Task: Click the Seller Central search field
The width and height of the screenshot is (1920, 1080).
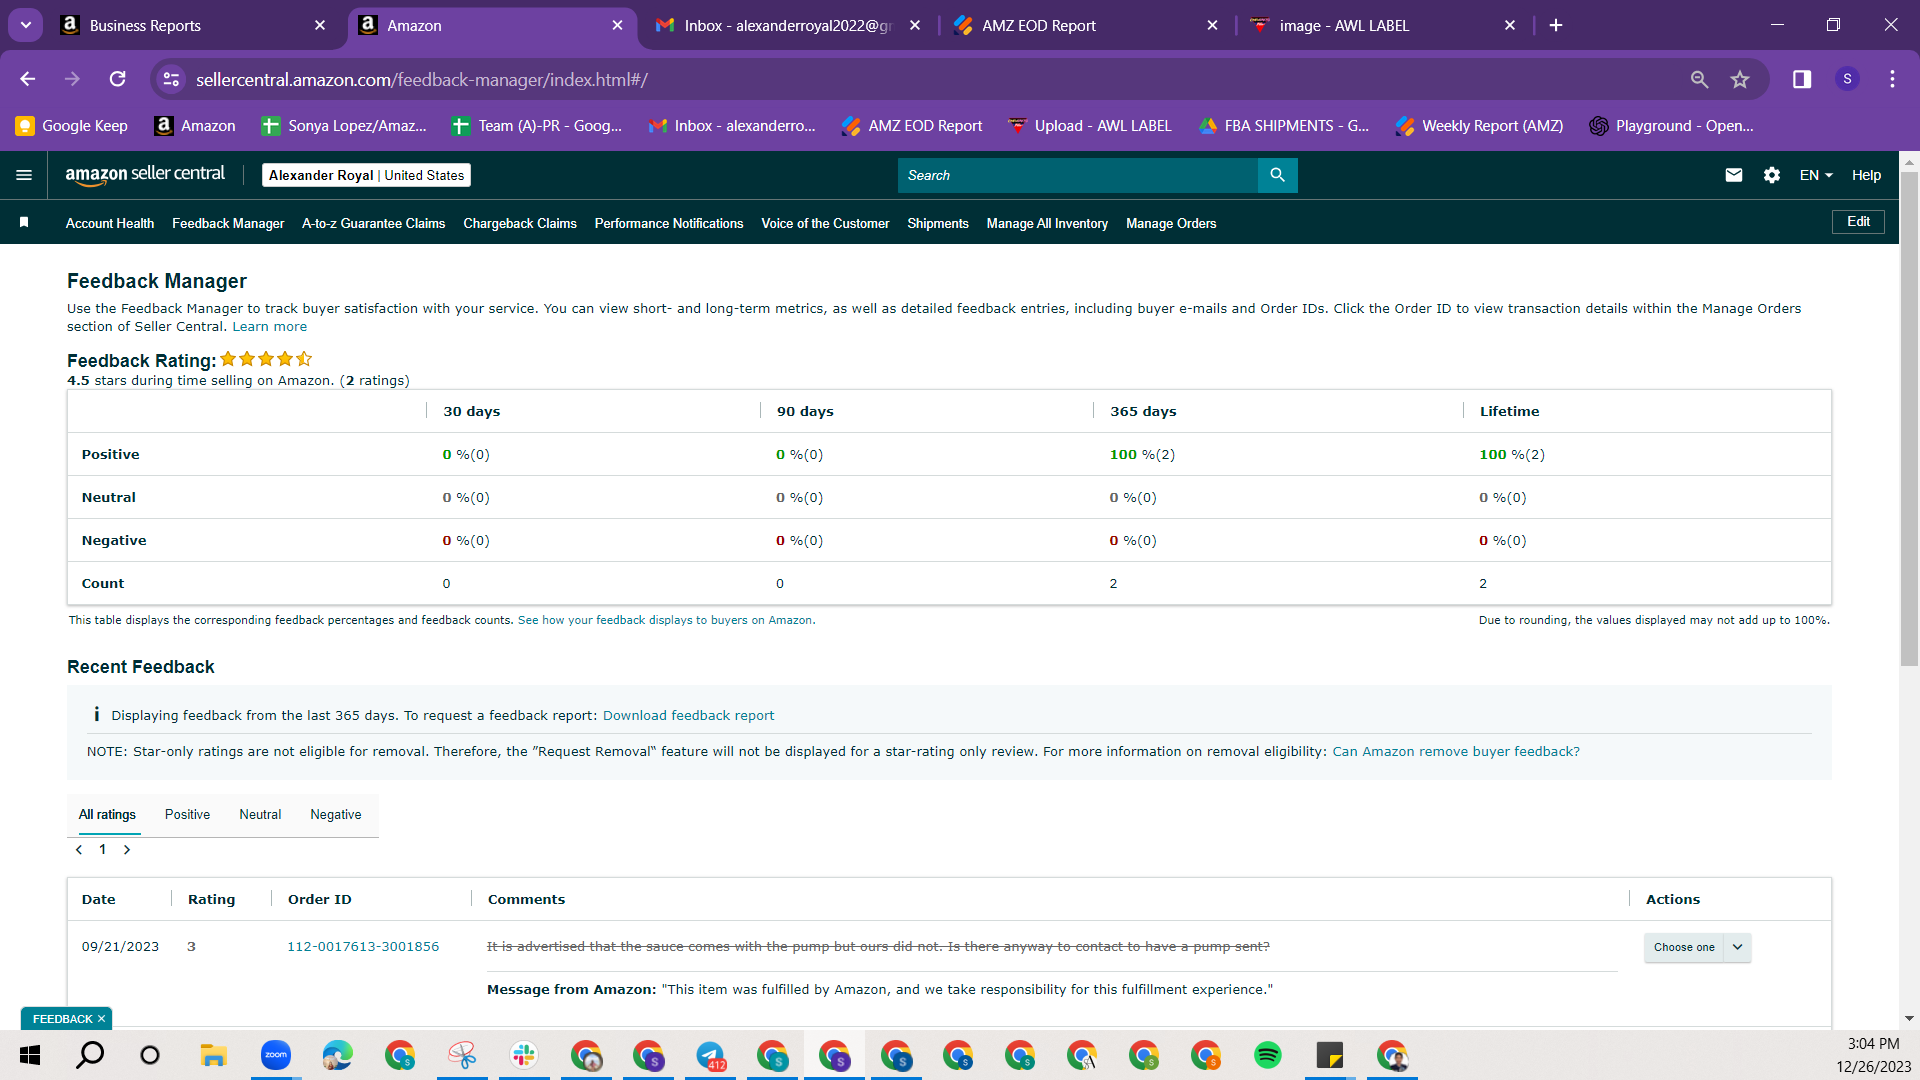Action: [1078, 175]
